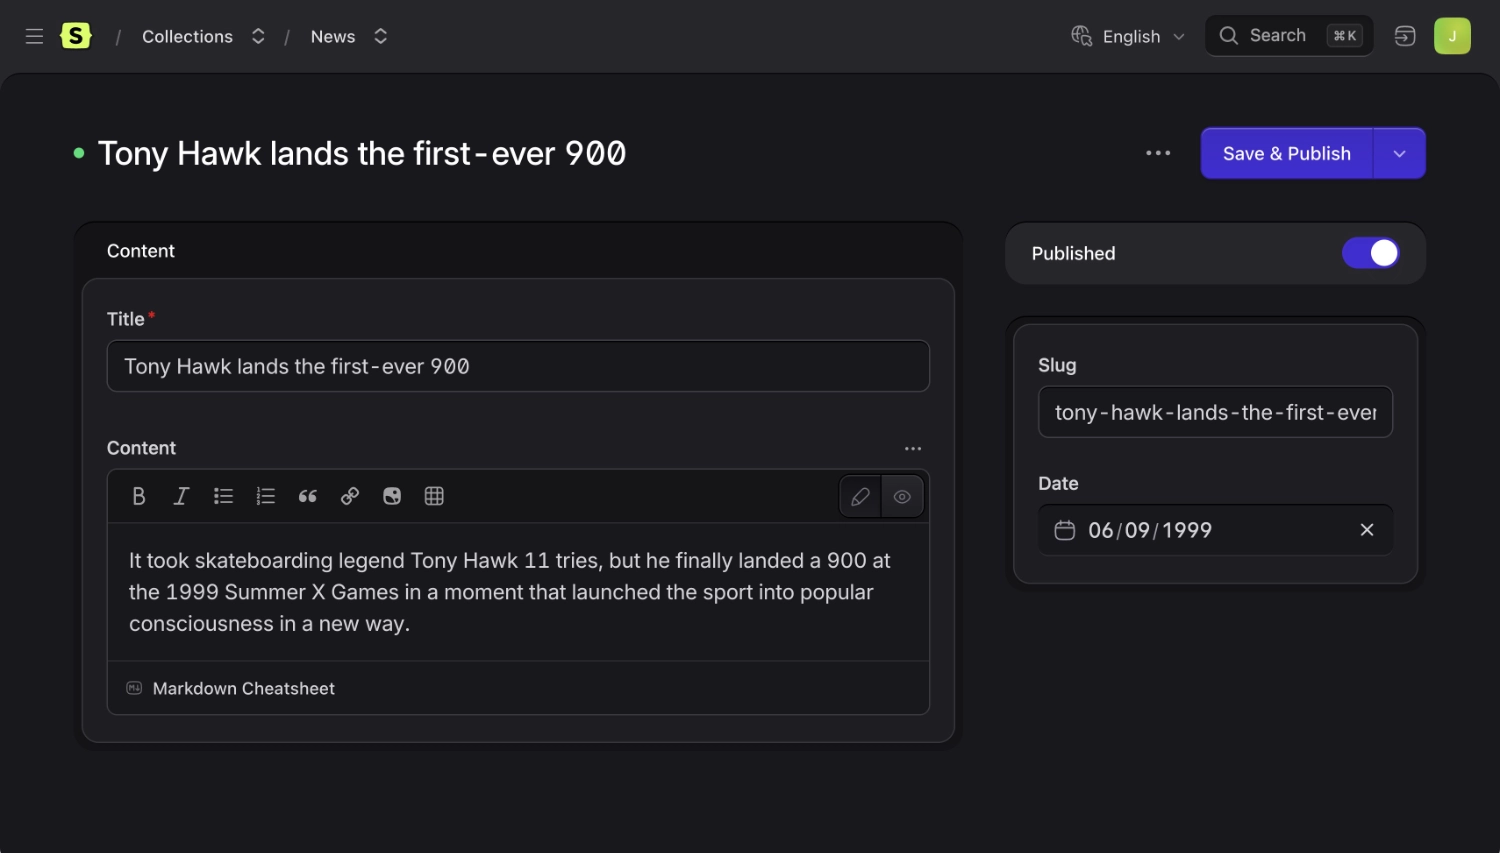Toggle bold formatting in the editor
This screenshot has height=853, width=1500.
pyautogui.click(x=139, y=496)
